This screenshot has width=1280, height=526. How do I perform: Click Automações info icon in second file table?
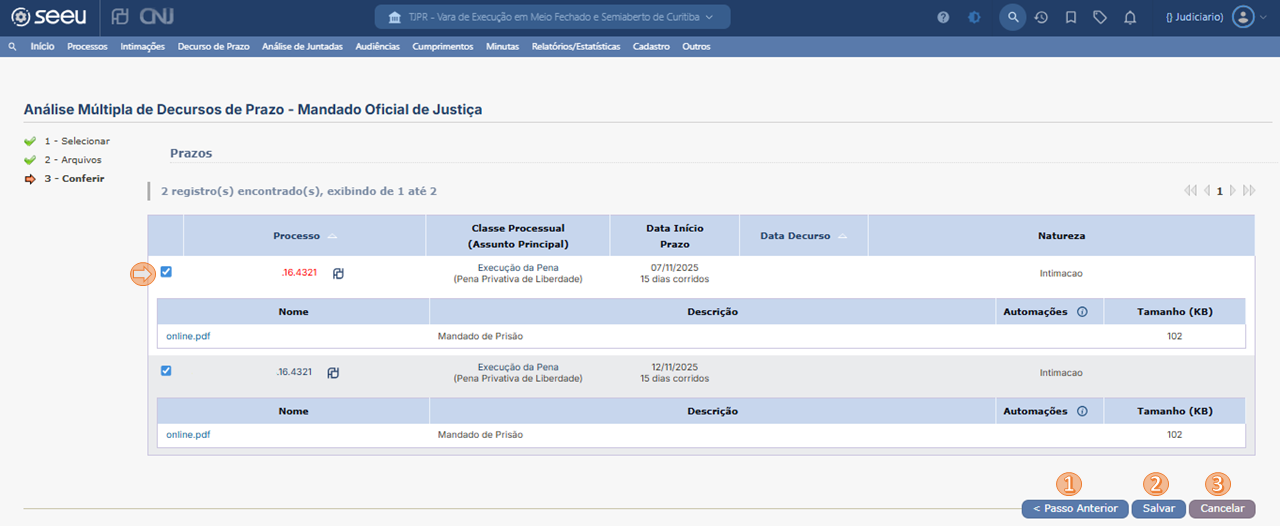click(1082, 411)
